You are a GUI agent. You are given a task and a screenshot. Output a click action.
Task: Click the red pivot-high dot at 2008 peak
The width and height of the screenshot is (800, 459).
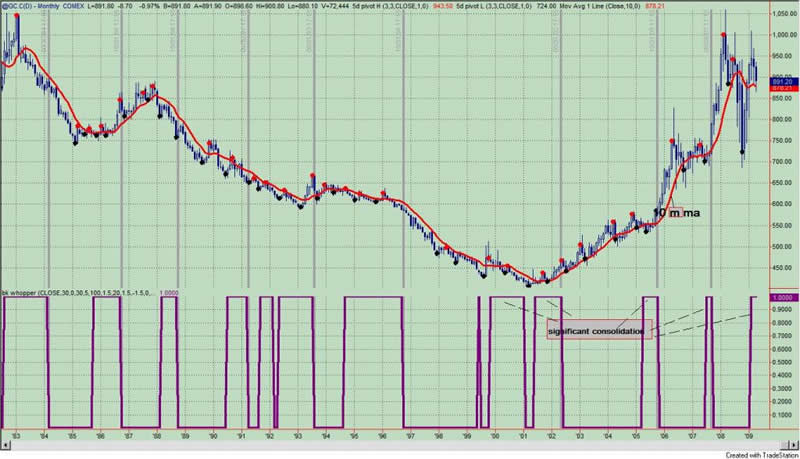pyautogui.click(x=723, y=36)
